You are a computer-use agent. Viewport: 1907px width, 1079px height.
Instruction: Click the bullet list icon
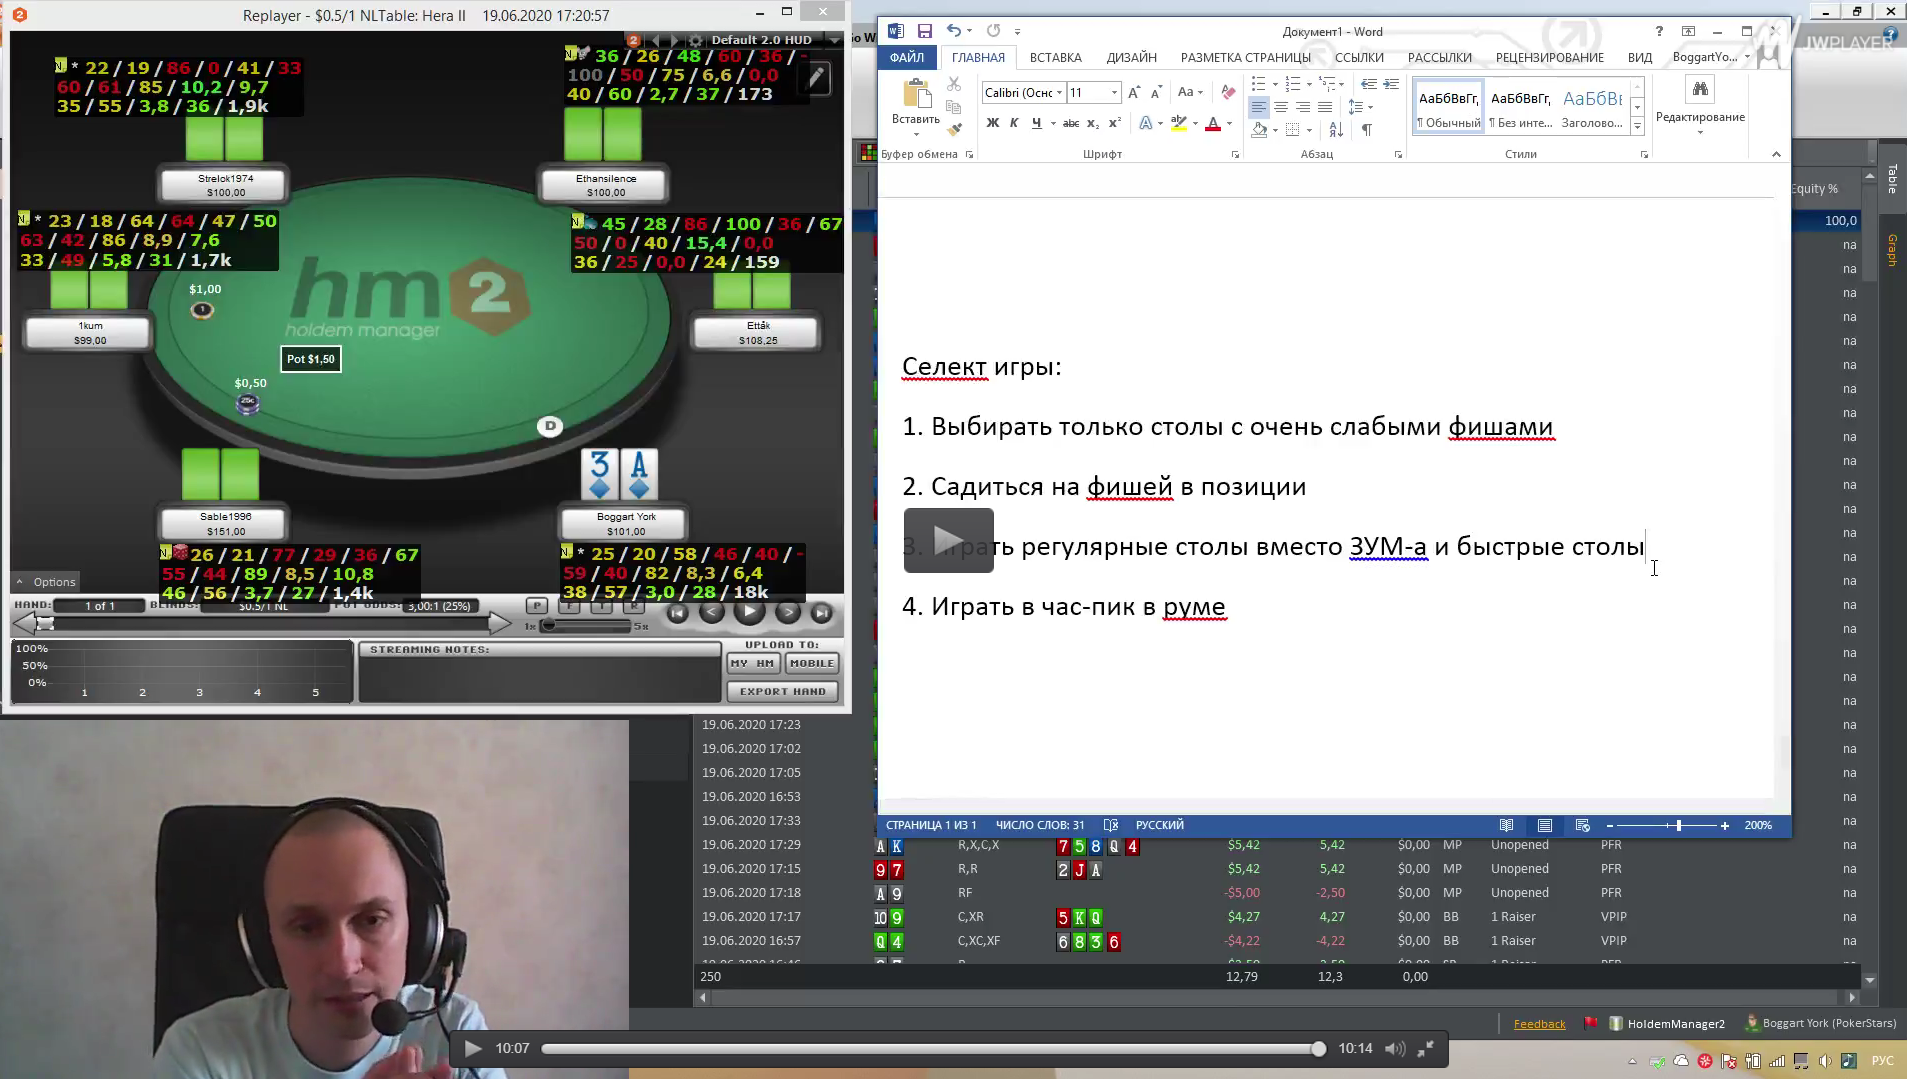coord(1259,84)
